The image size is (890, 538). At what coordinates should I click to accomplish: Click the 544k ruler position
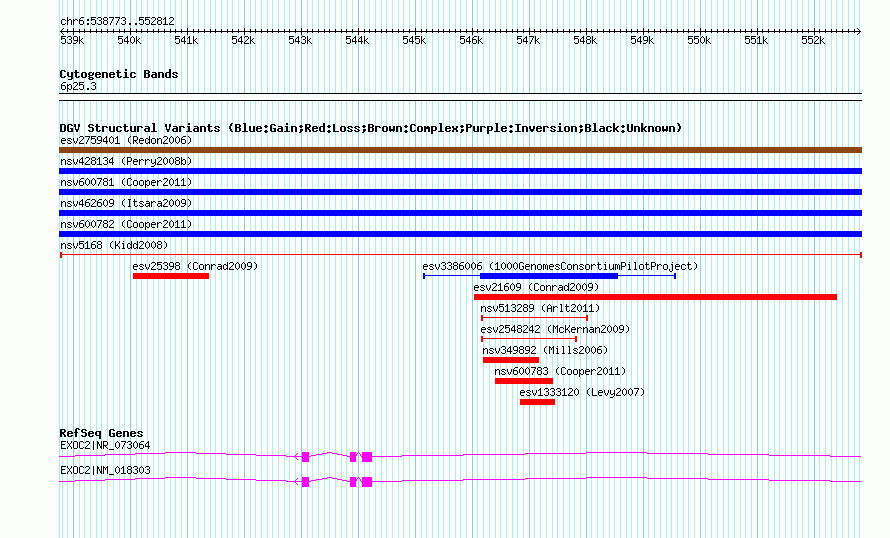pos(357,40)
